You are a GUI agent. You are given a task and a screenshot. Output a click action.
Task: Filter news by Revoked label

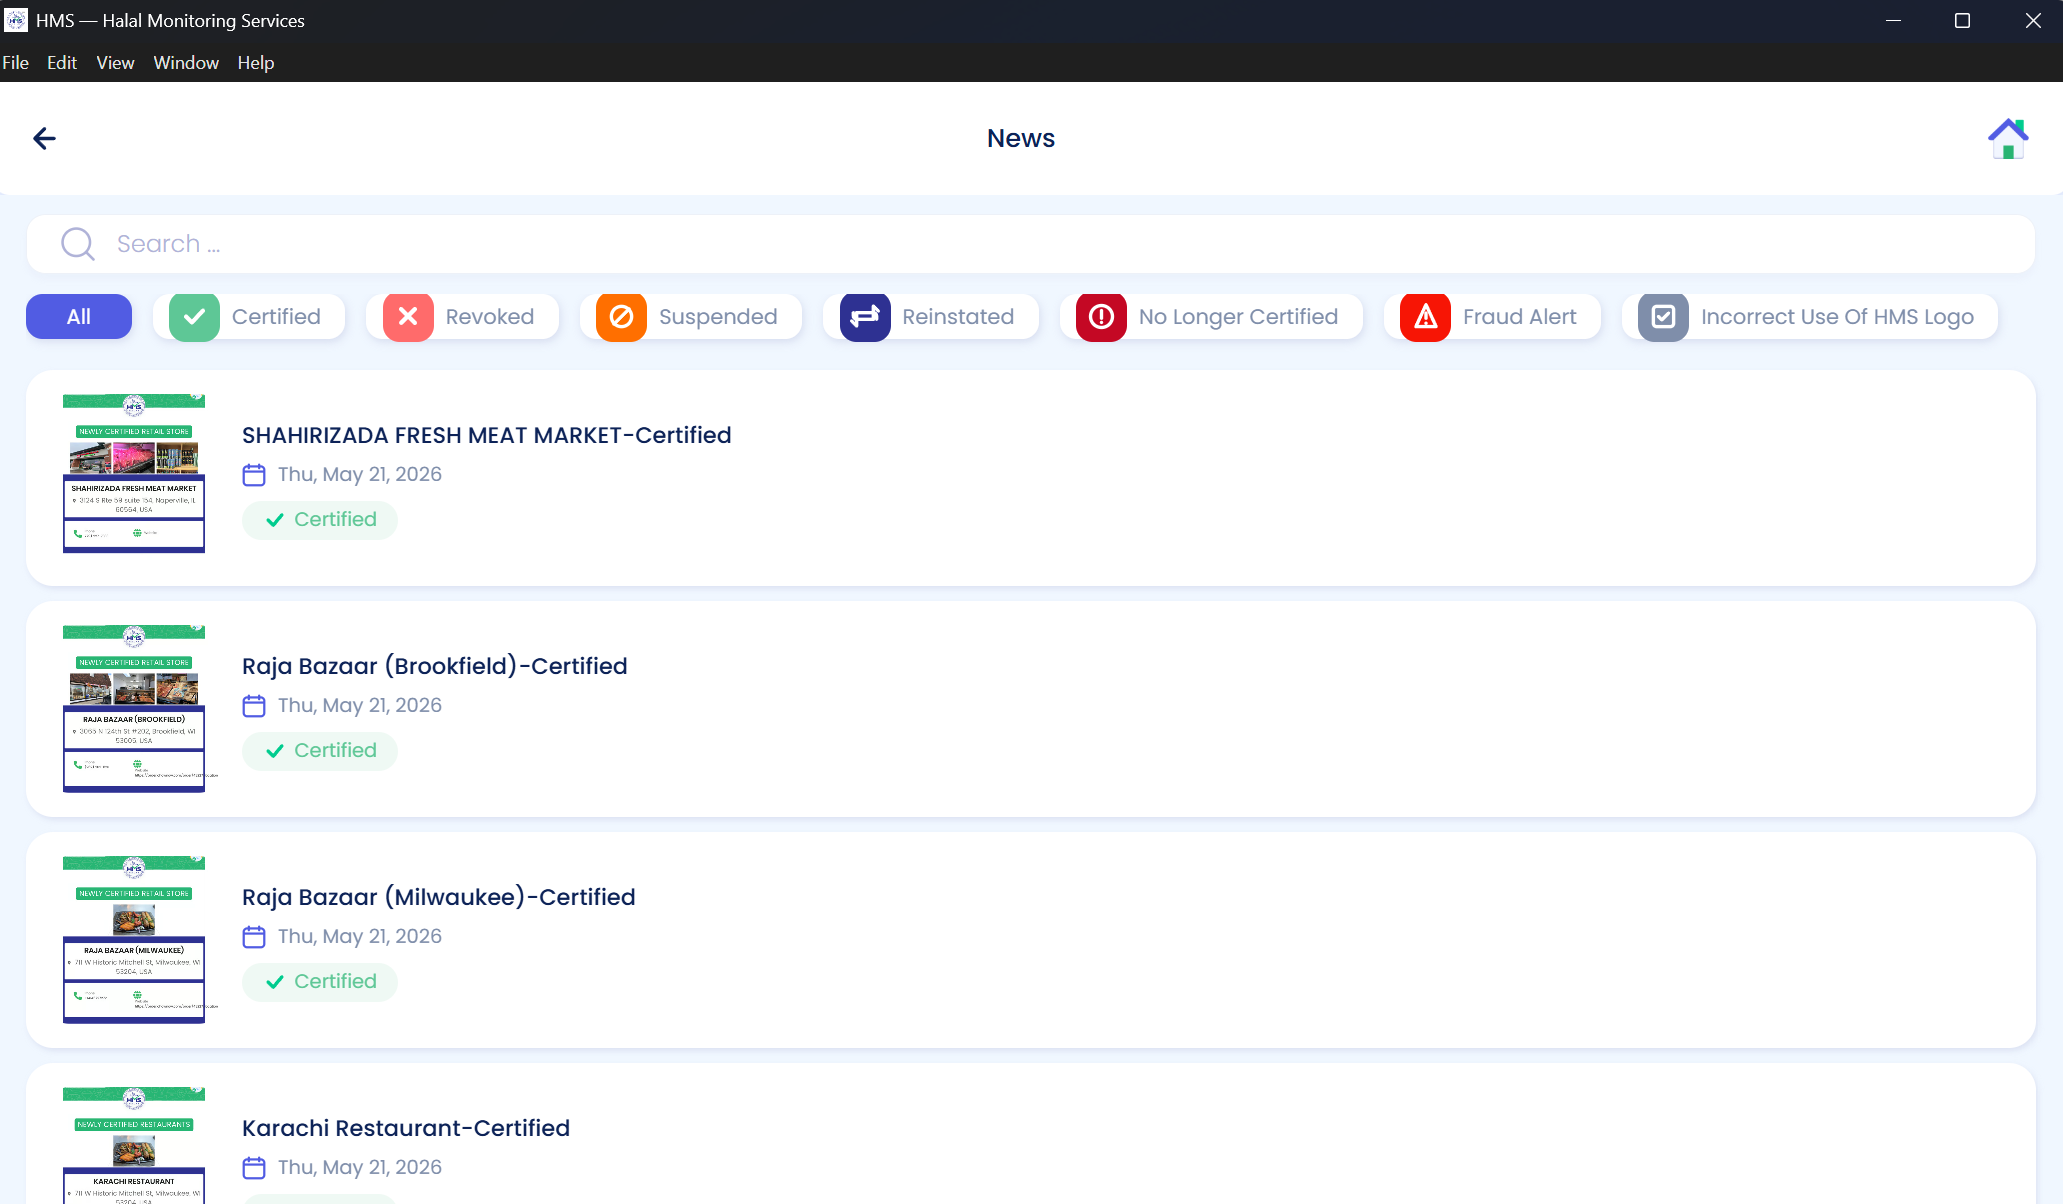pyautogui.click(x=490, y=317)
